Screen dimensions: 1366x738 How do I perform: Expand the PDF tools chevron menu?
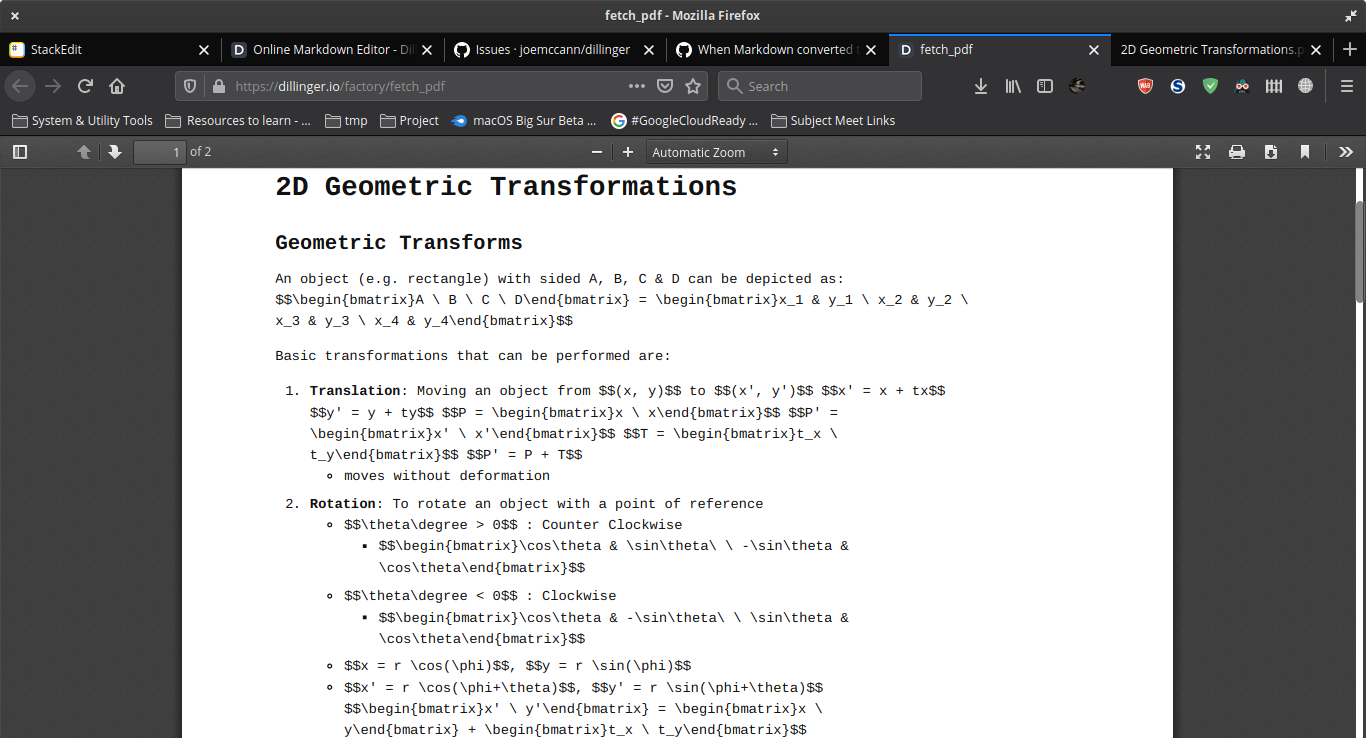tap(1345, 151)
